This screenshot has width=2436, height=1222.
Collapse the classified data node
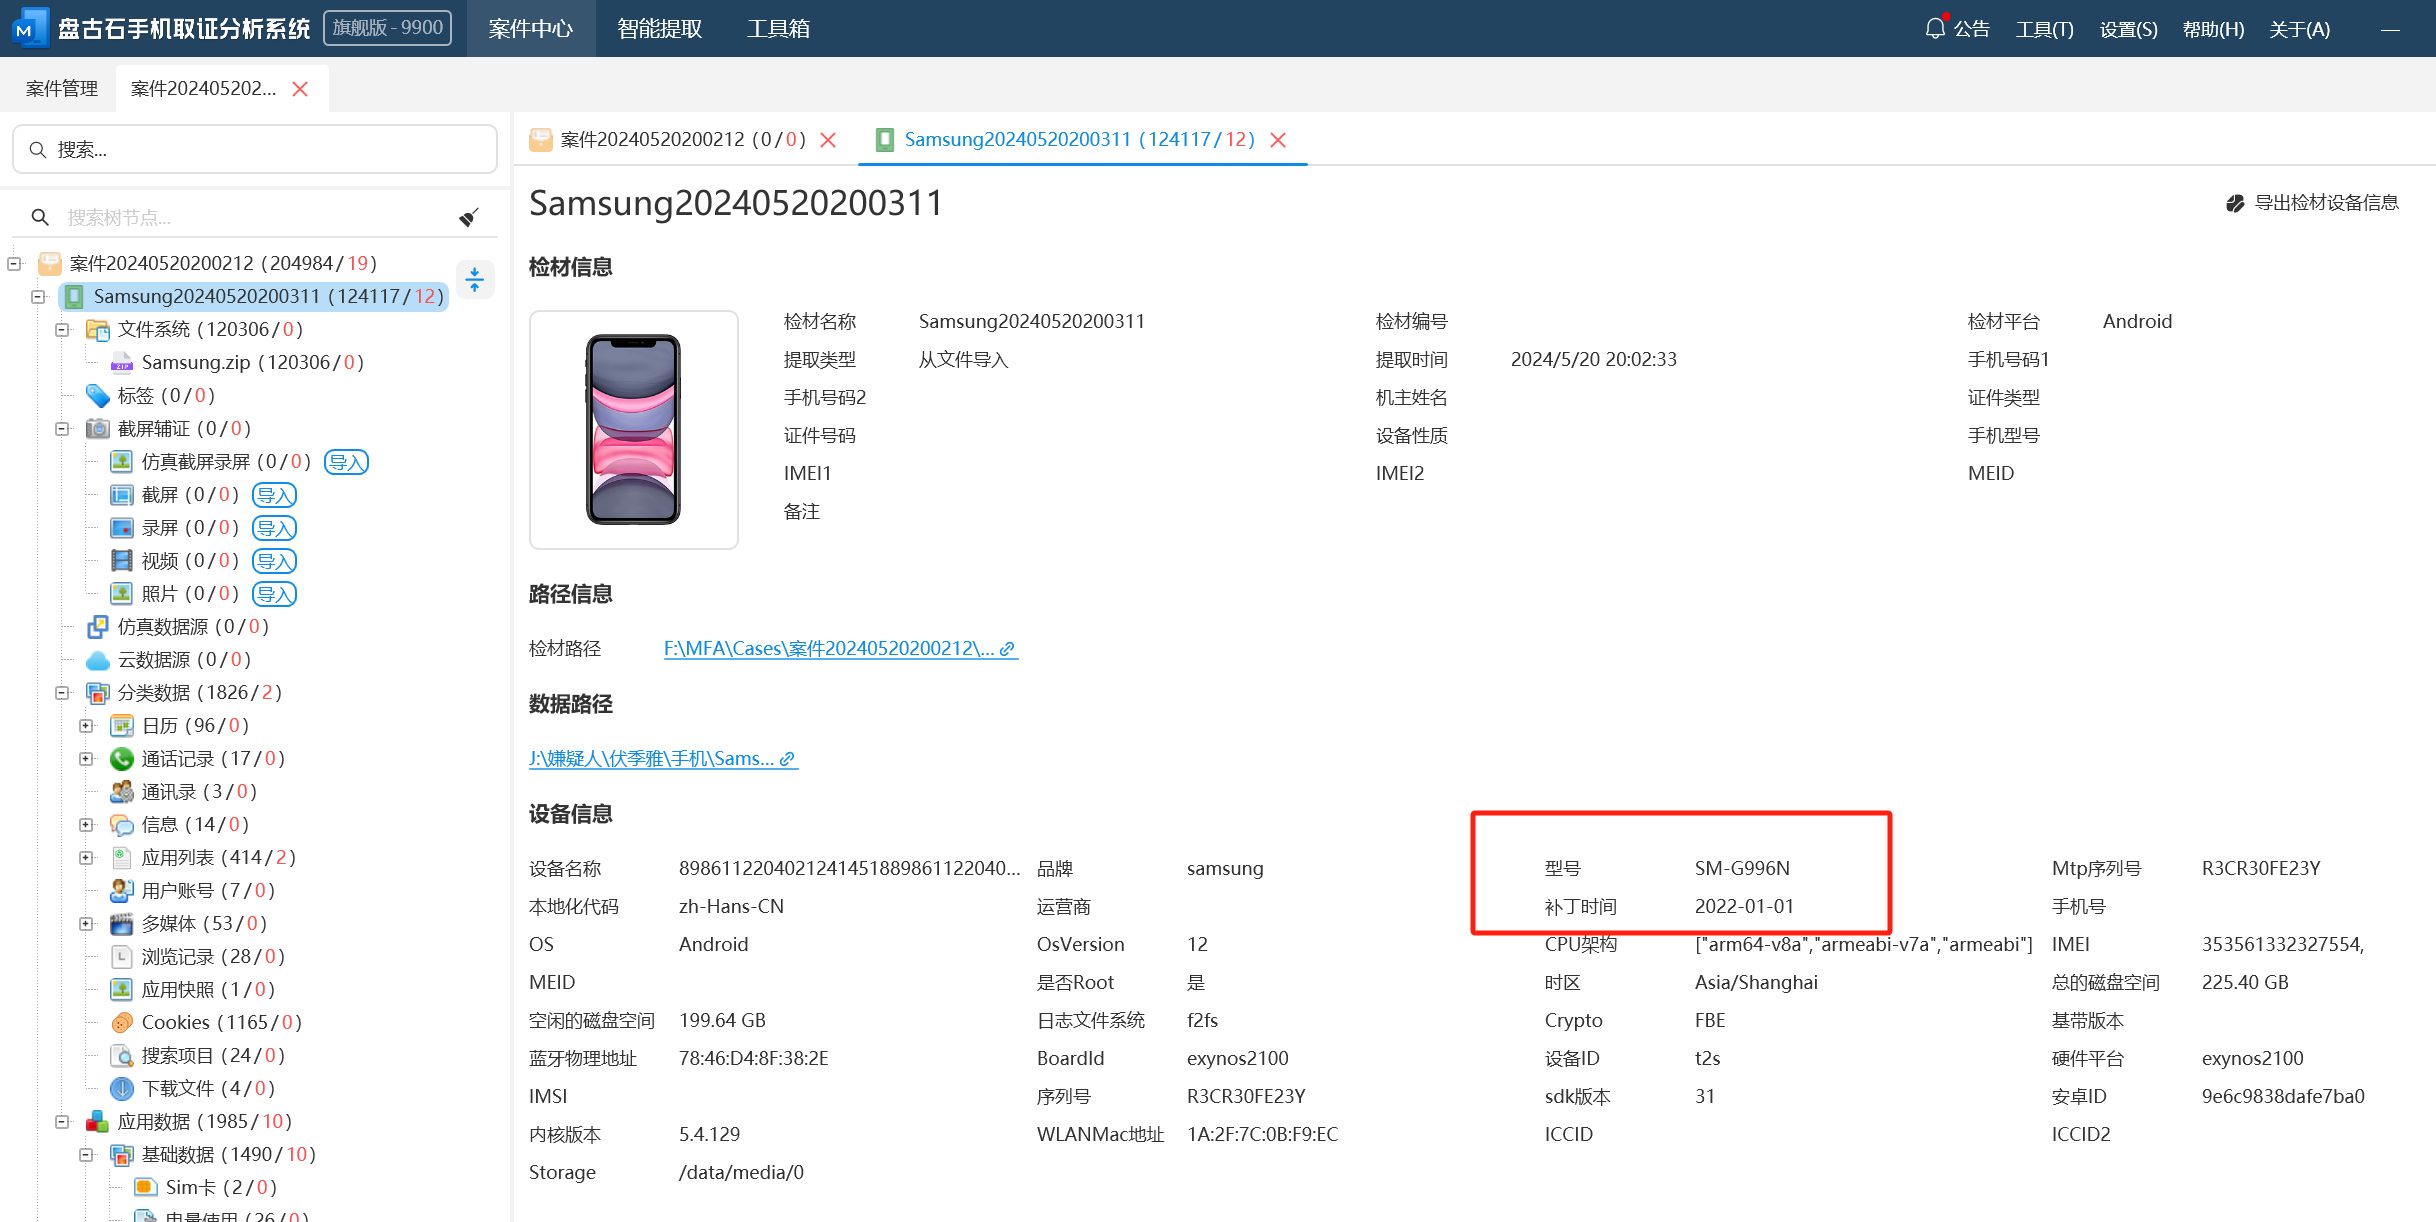(62, 693)
